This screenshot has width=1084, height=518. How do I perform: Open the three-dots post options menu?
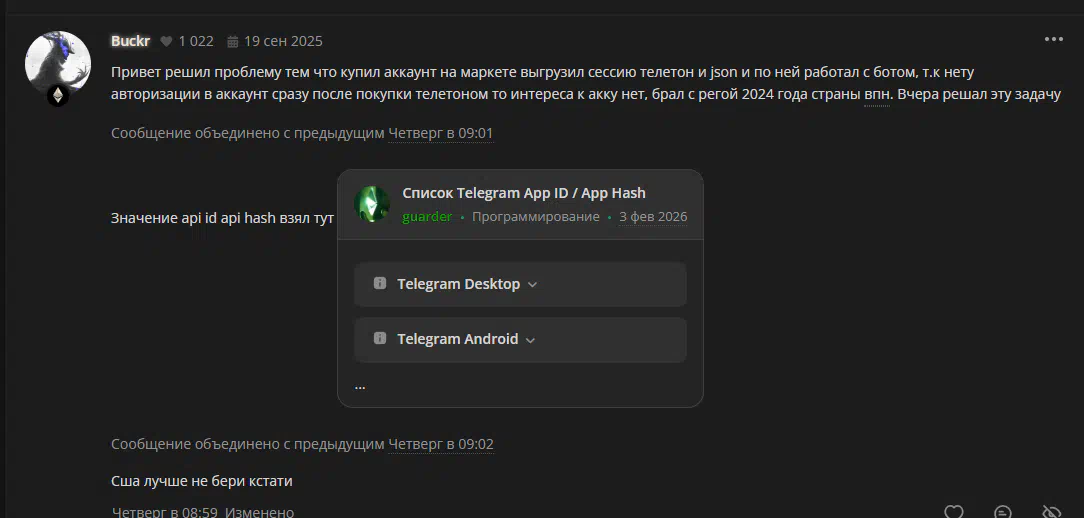(x=1053, y=40)
